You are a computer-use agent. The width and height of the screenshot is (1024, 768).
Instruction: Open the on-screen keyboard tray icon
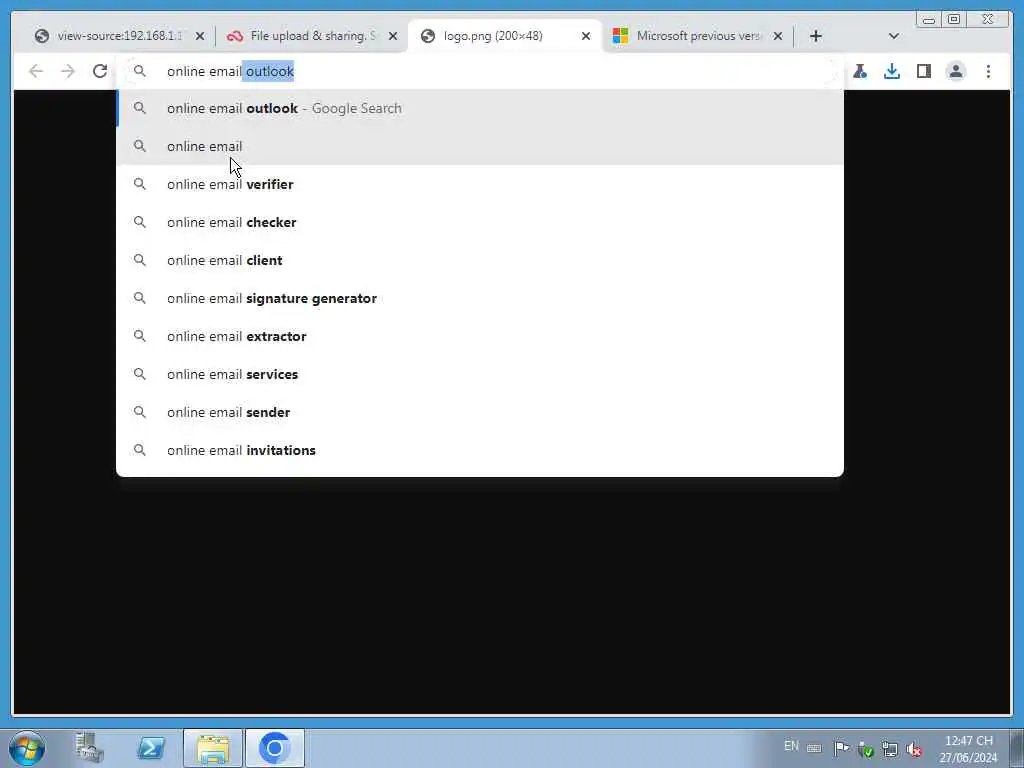pos(814,748)
